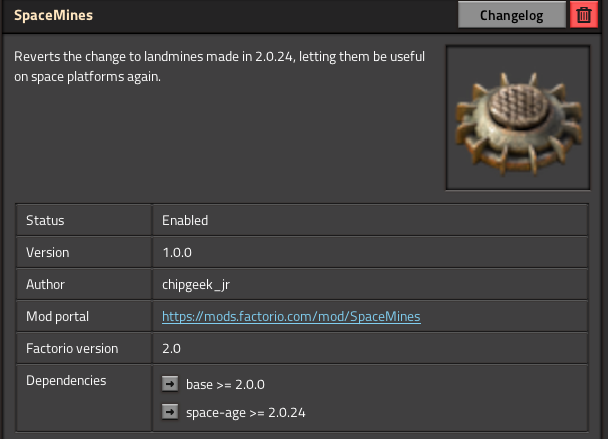This screenshot has width=608, height=439.
Task: Click the space-age >= 2.0.24 dependency text
Action: click(x=245, y=413)
